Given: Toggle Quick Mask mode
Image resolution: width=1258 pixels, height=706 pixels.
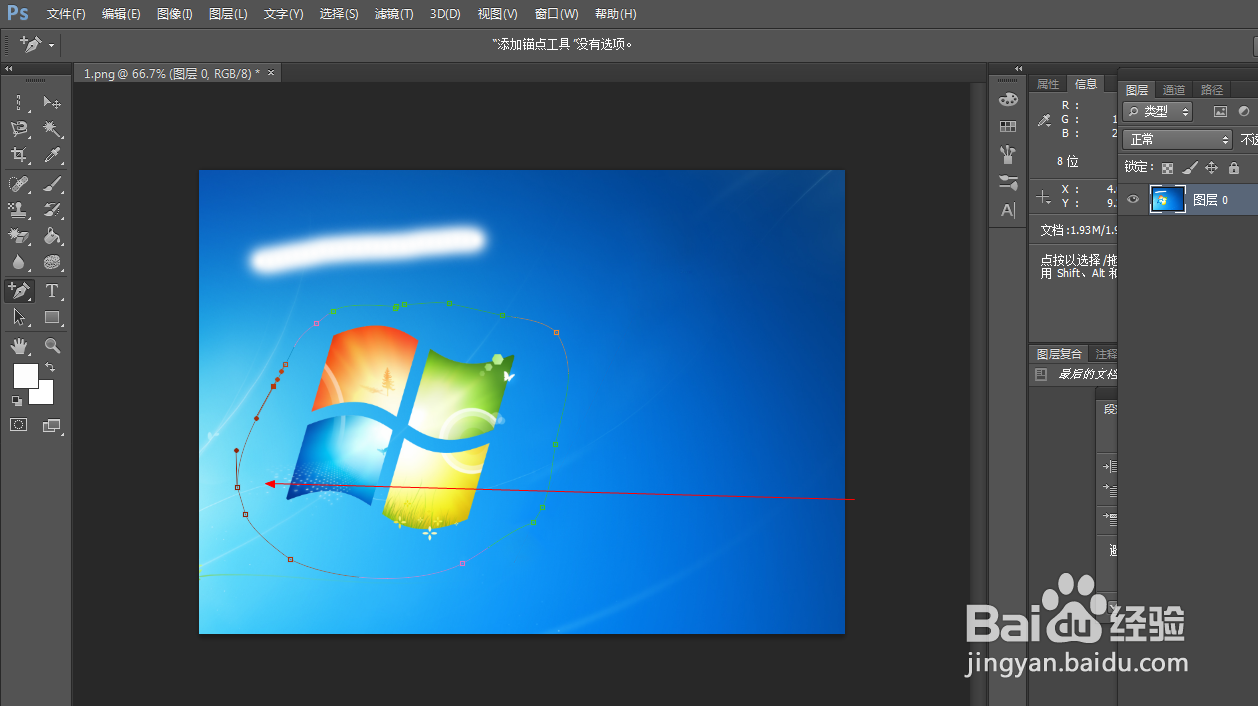Looking at the screenshot, I should [19, 425].
